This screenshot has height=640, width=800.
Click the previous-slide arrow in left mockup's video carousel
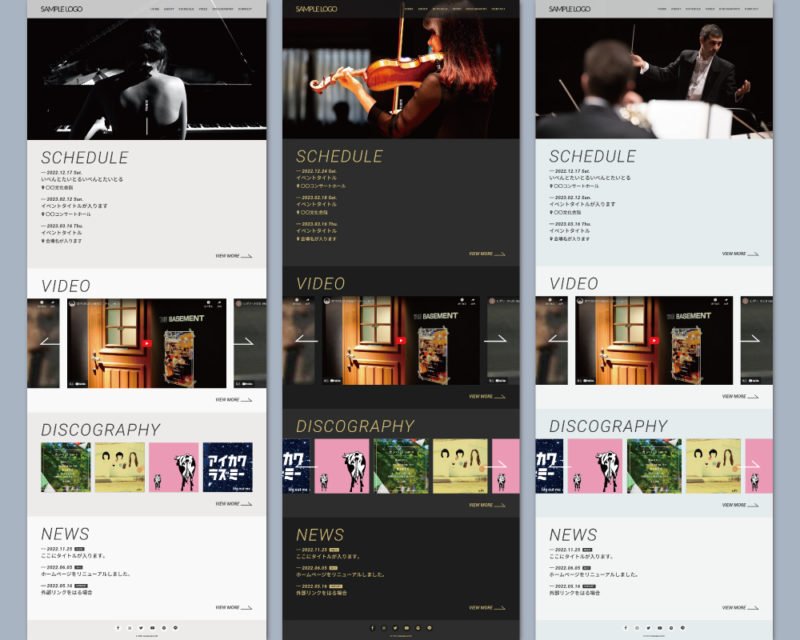click(50, 343)
